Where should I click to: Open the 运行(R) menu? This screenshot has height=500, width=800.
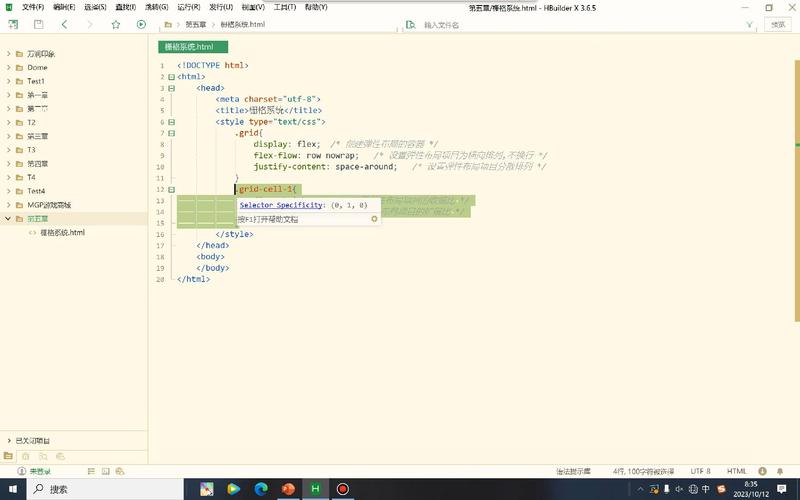tap(188, 7)
